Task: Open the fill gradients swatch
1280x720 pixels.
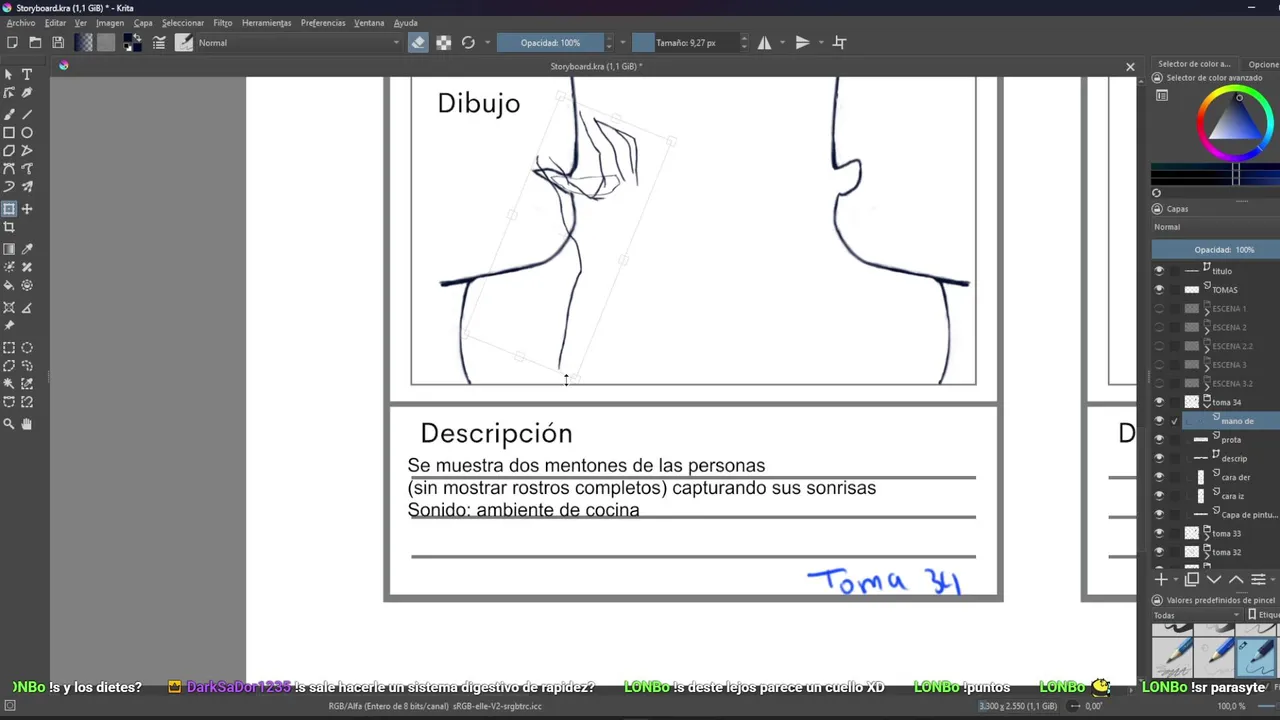Action: click(84, 43)
